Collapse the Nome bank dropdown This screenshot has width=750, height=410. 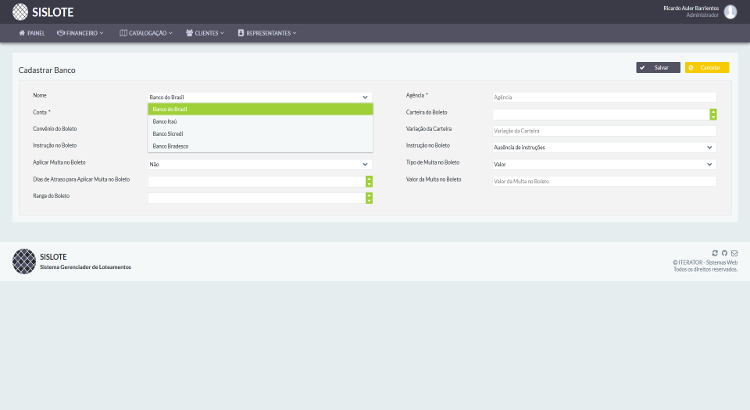coord(260,97)
